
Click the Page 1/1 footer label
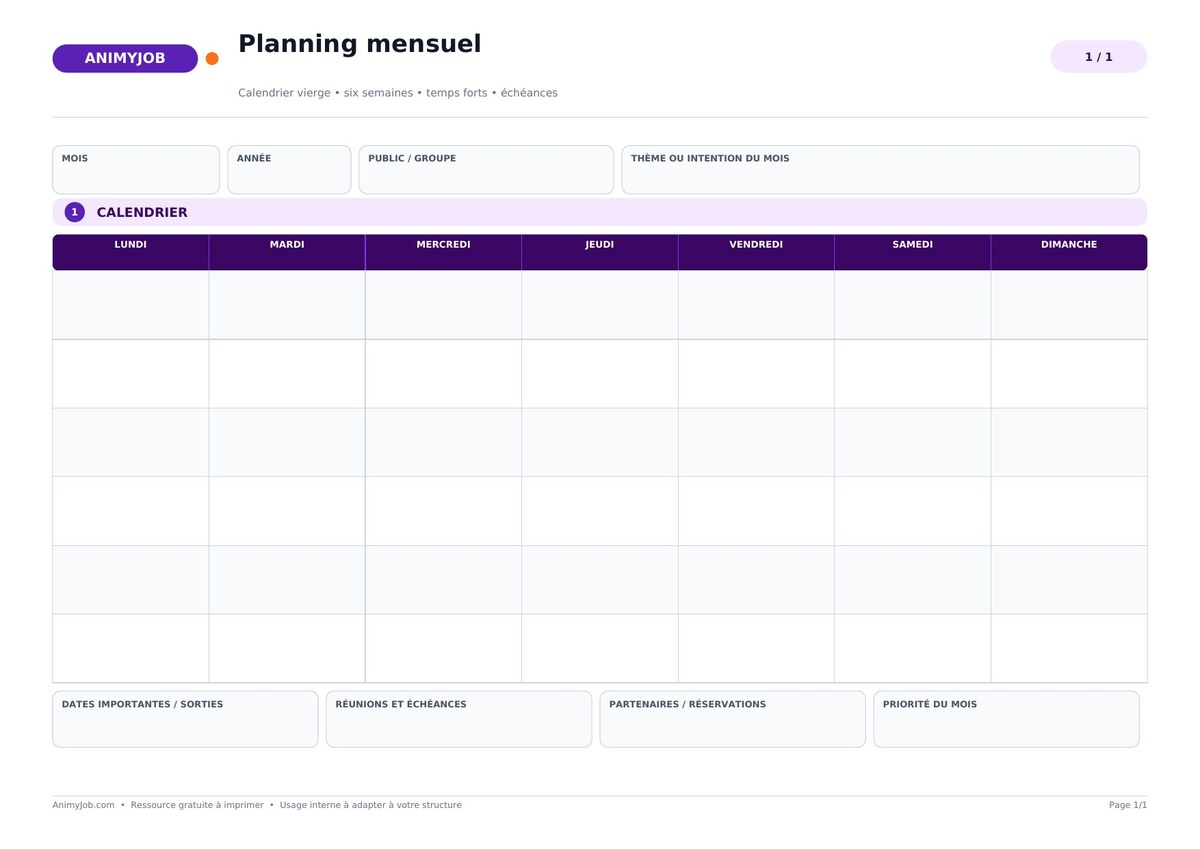(1128, 805)
